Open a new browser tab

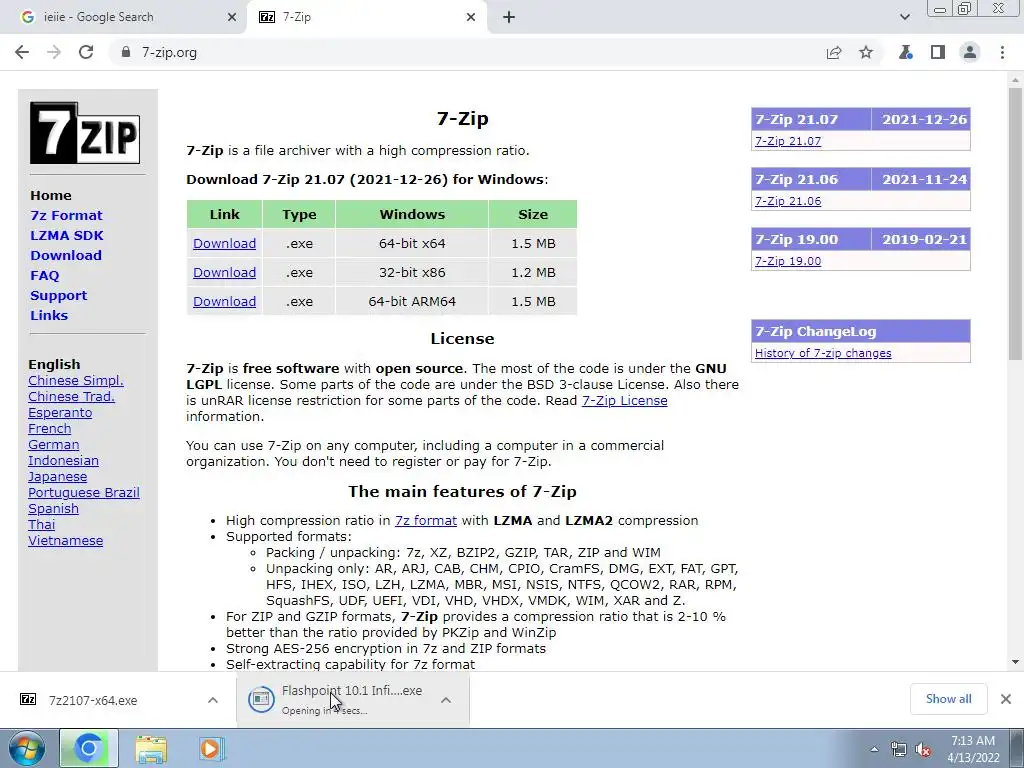tap(509, 18)
